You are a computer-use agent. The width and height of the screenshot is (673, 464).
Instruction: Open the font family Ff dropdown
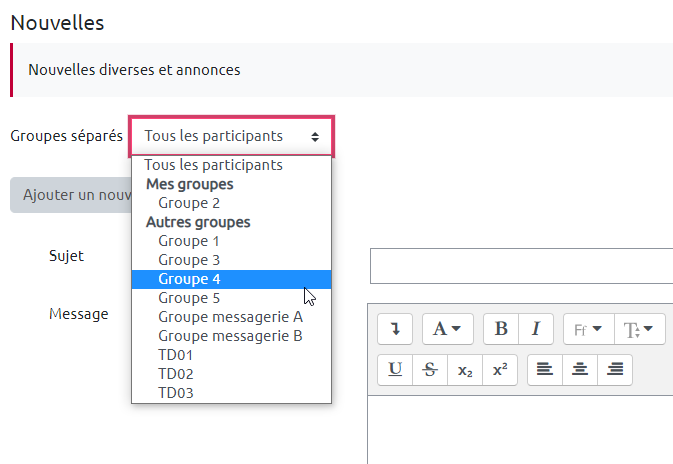point(588,329)
